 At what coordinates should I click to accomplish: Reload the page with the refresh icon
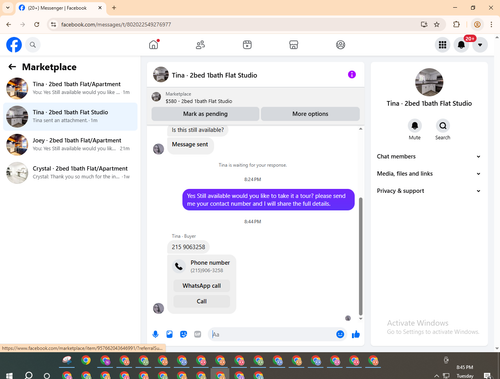[37, 24]
